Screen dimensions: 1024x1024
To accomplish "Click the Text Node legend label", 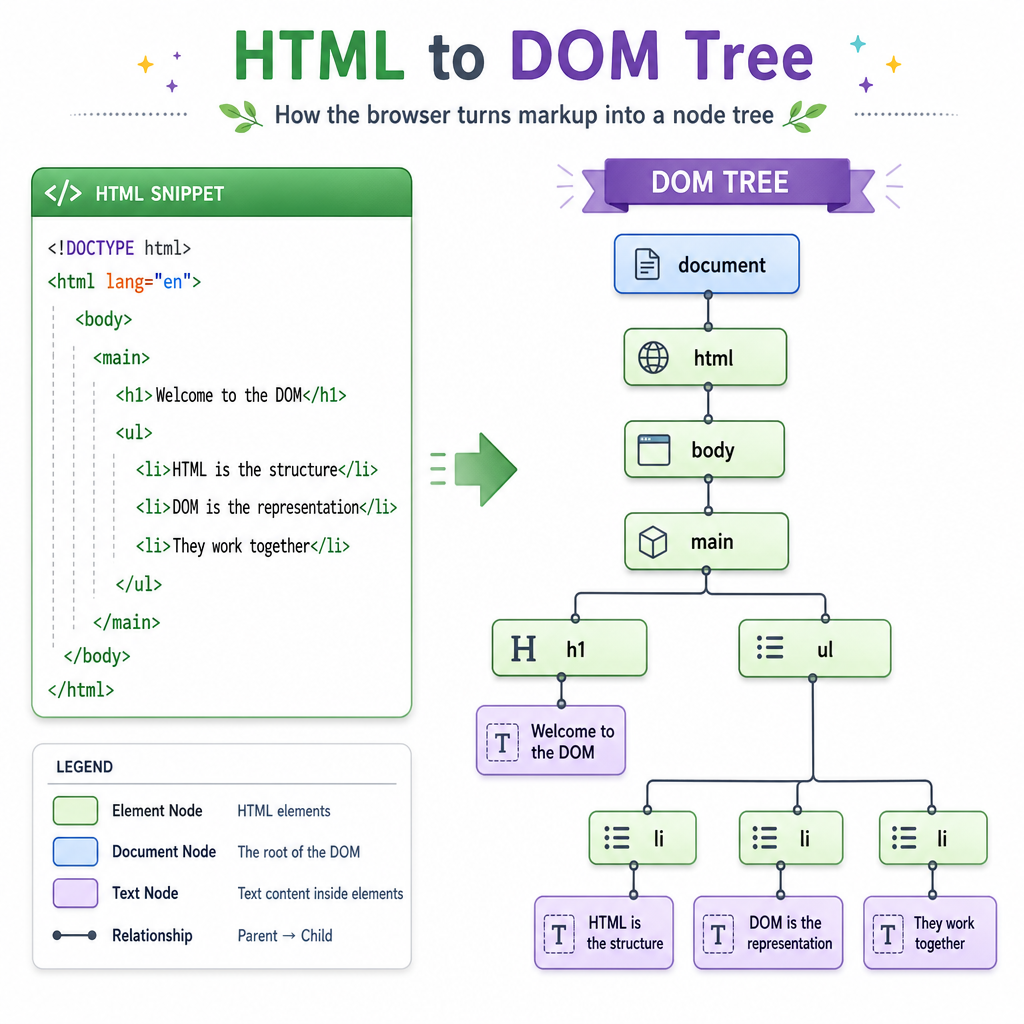I will point(145,893).
